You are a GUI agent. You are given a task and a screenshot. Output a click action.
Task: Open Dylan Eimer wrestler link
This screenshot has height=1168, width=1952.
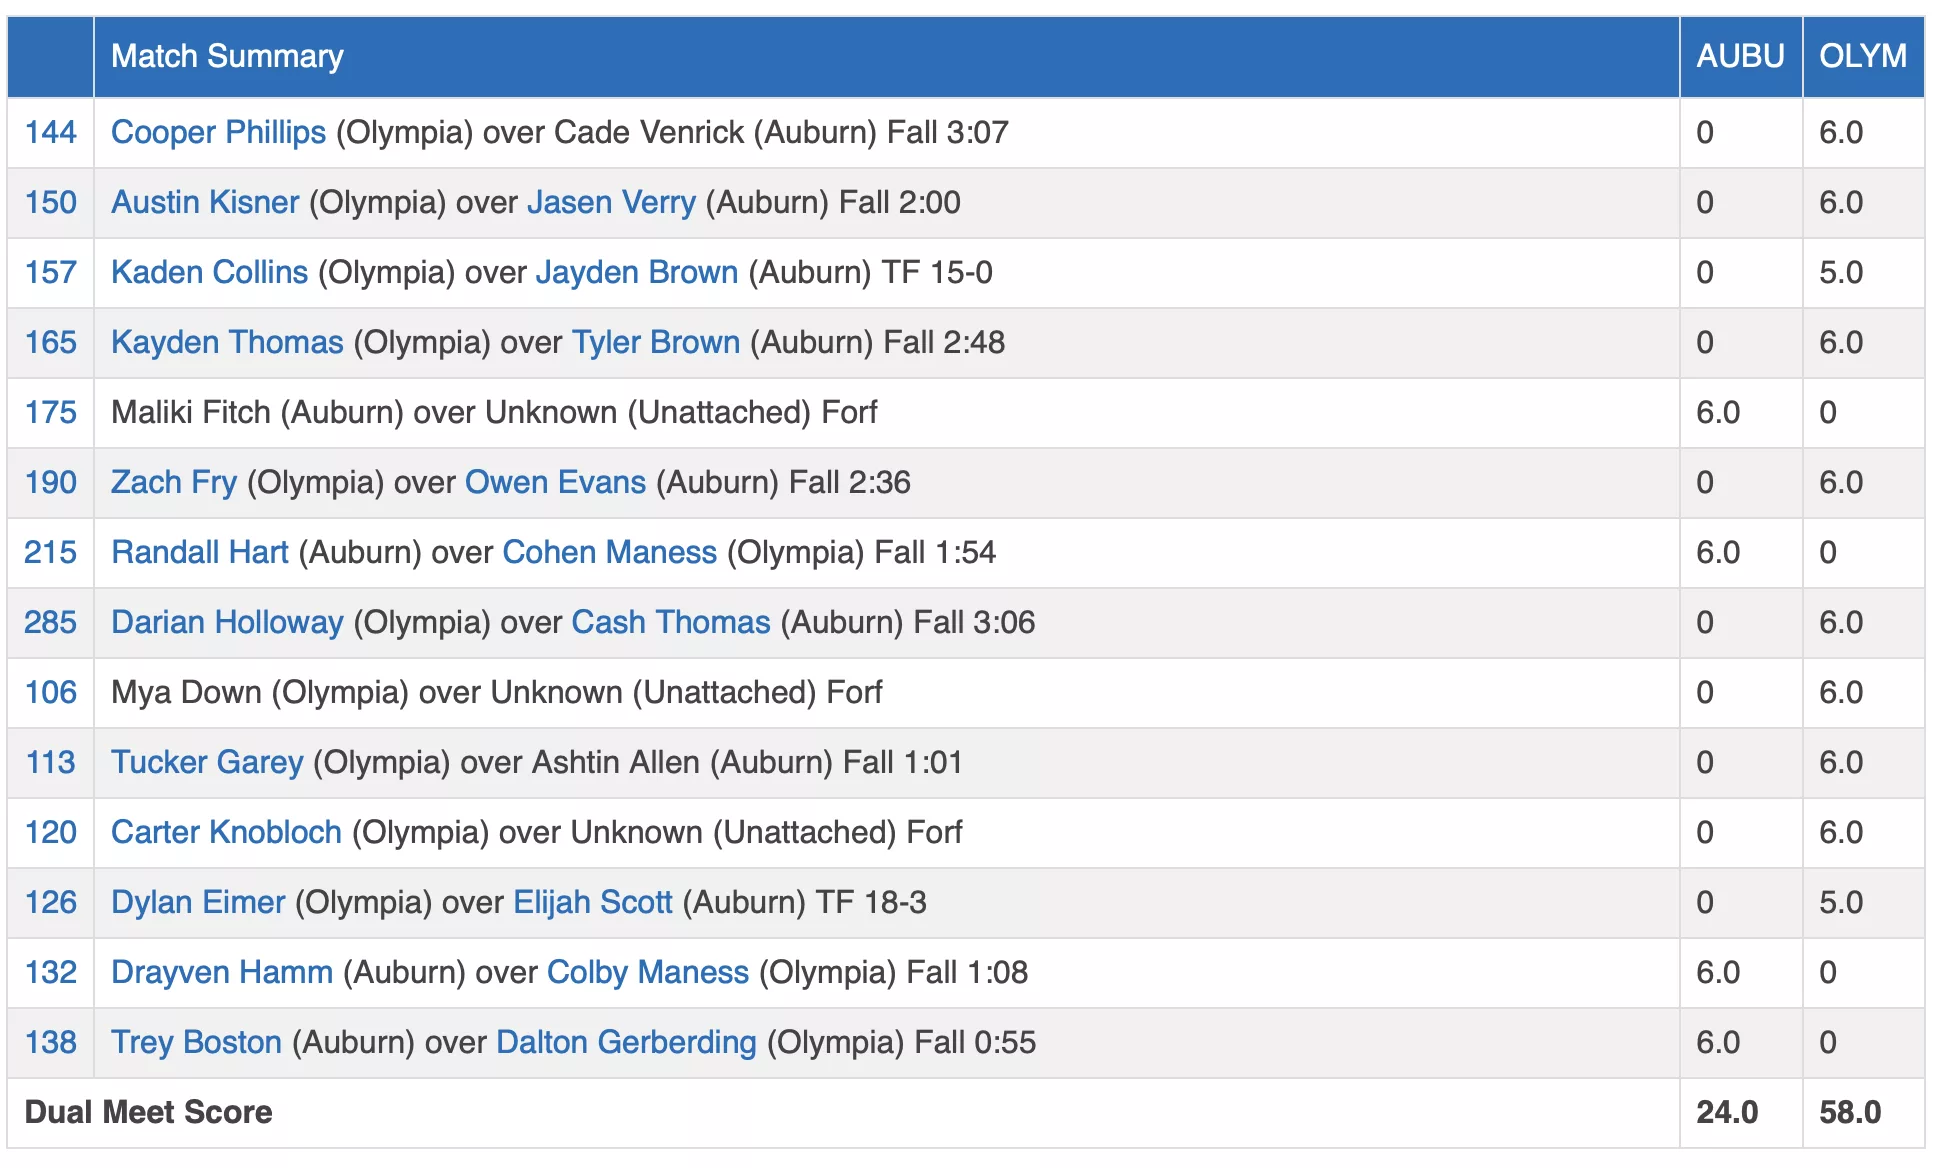point(198,902)
